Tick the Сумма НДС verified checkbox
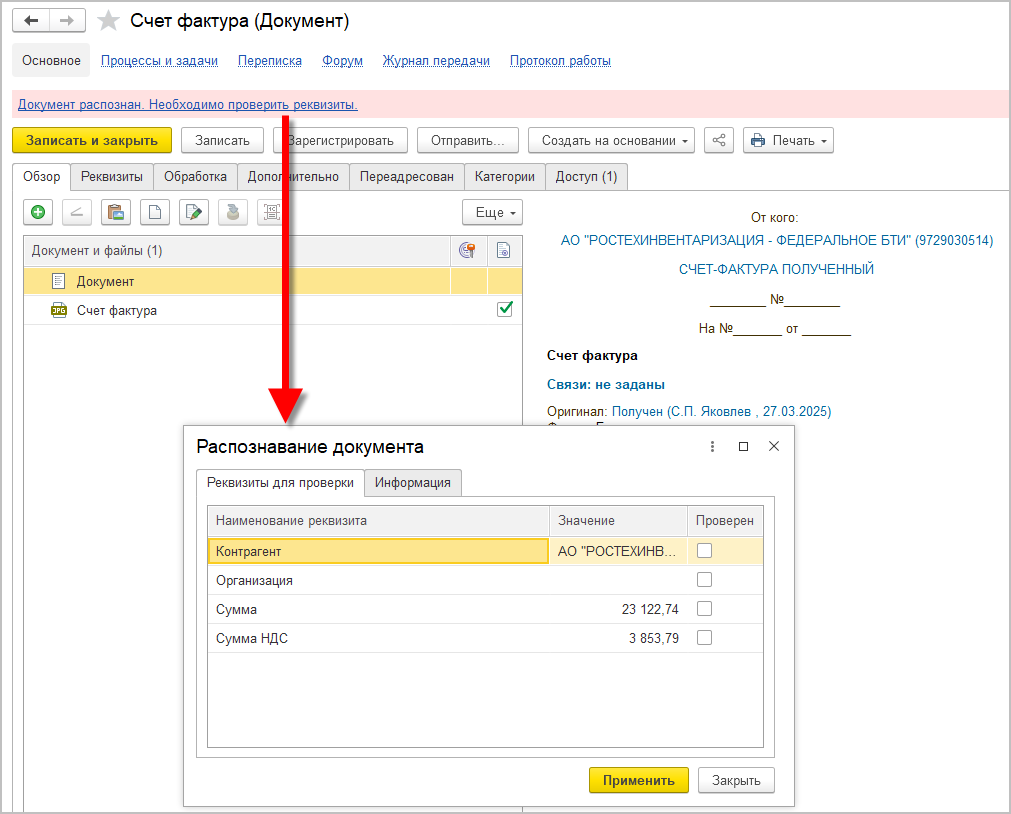Screen dimensions: 1011x814 tap(704, 638)
